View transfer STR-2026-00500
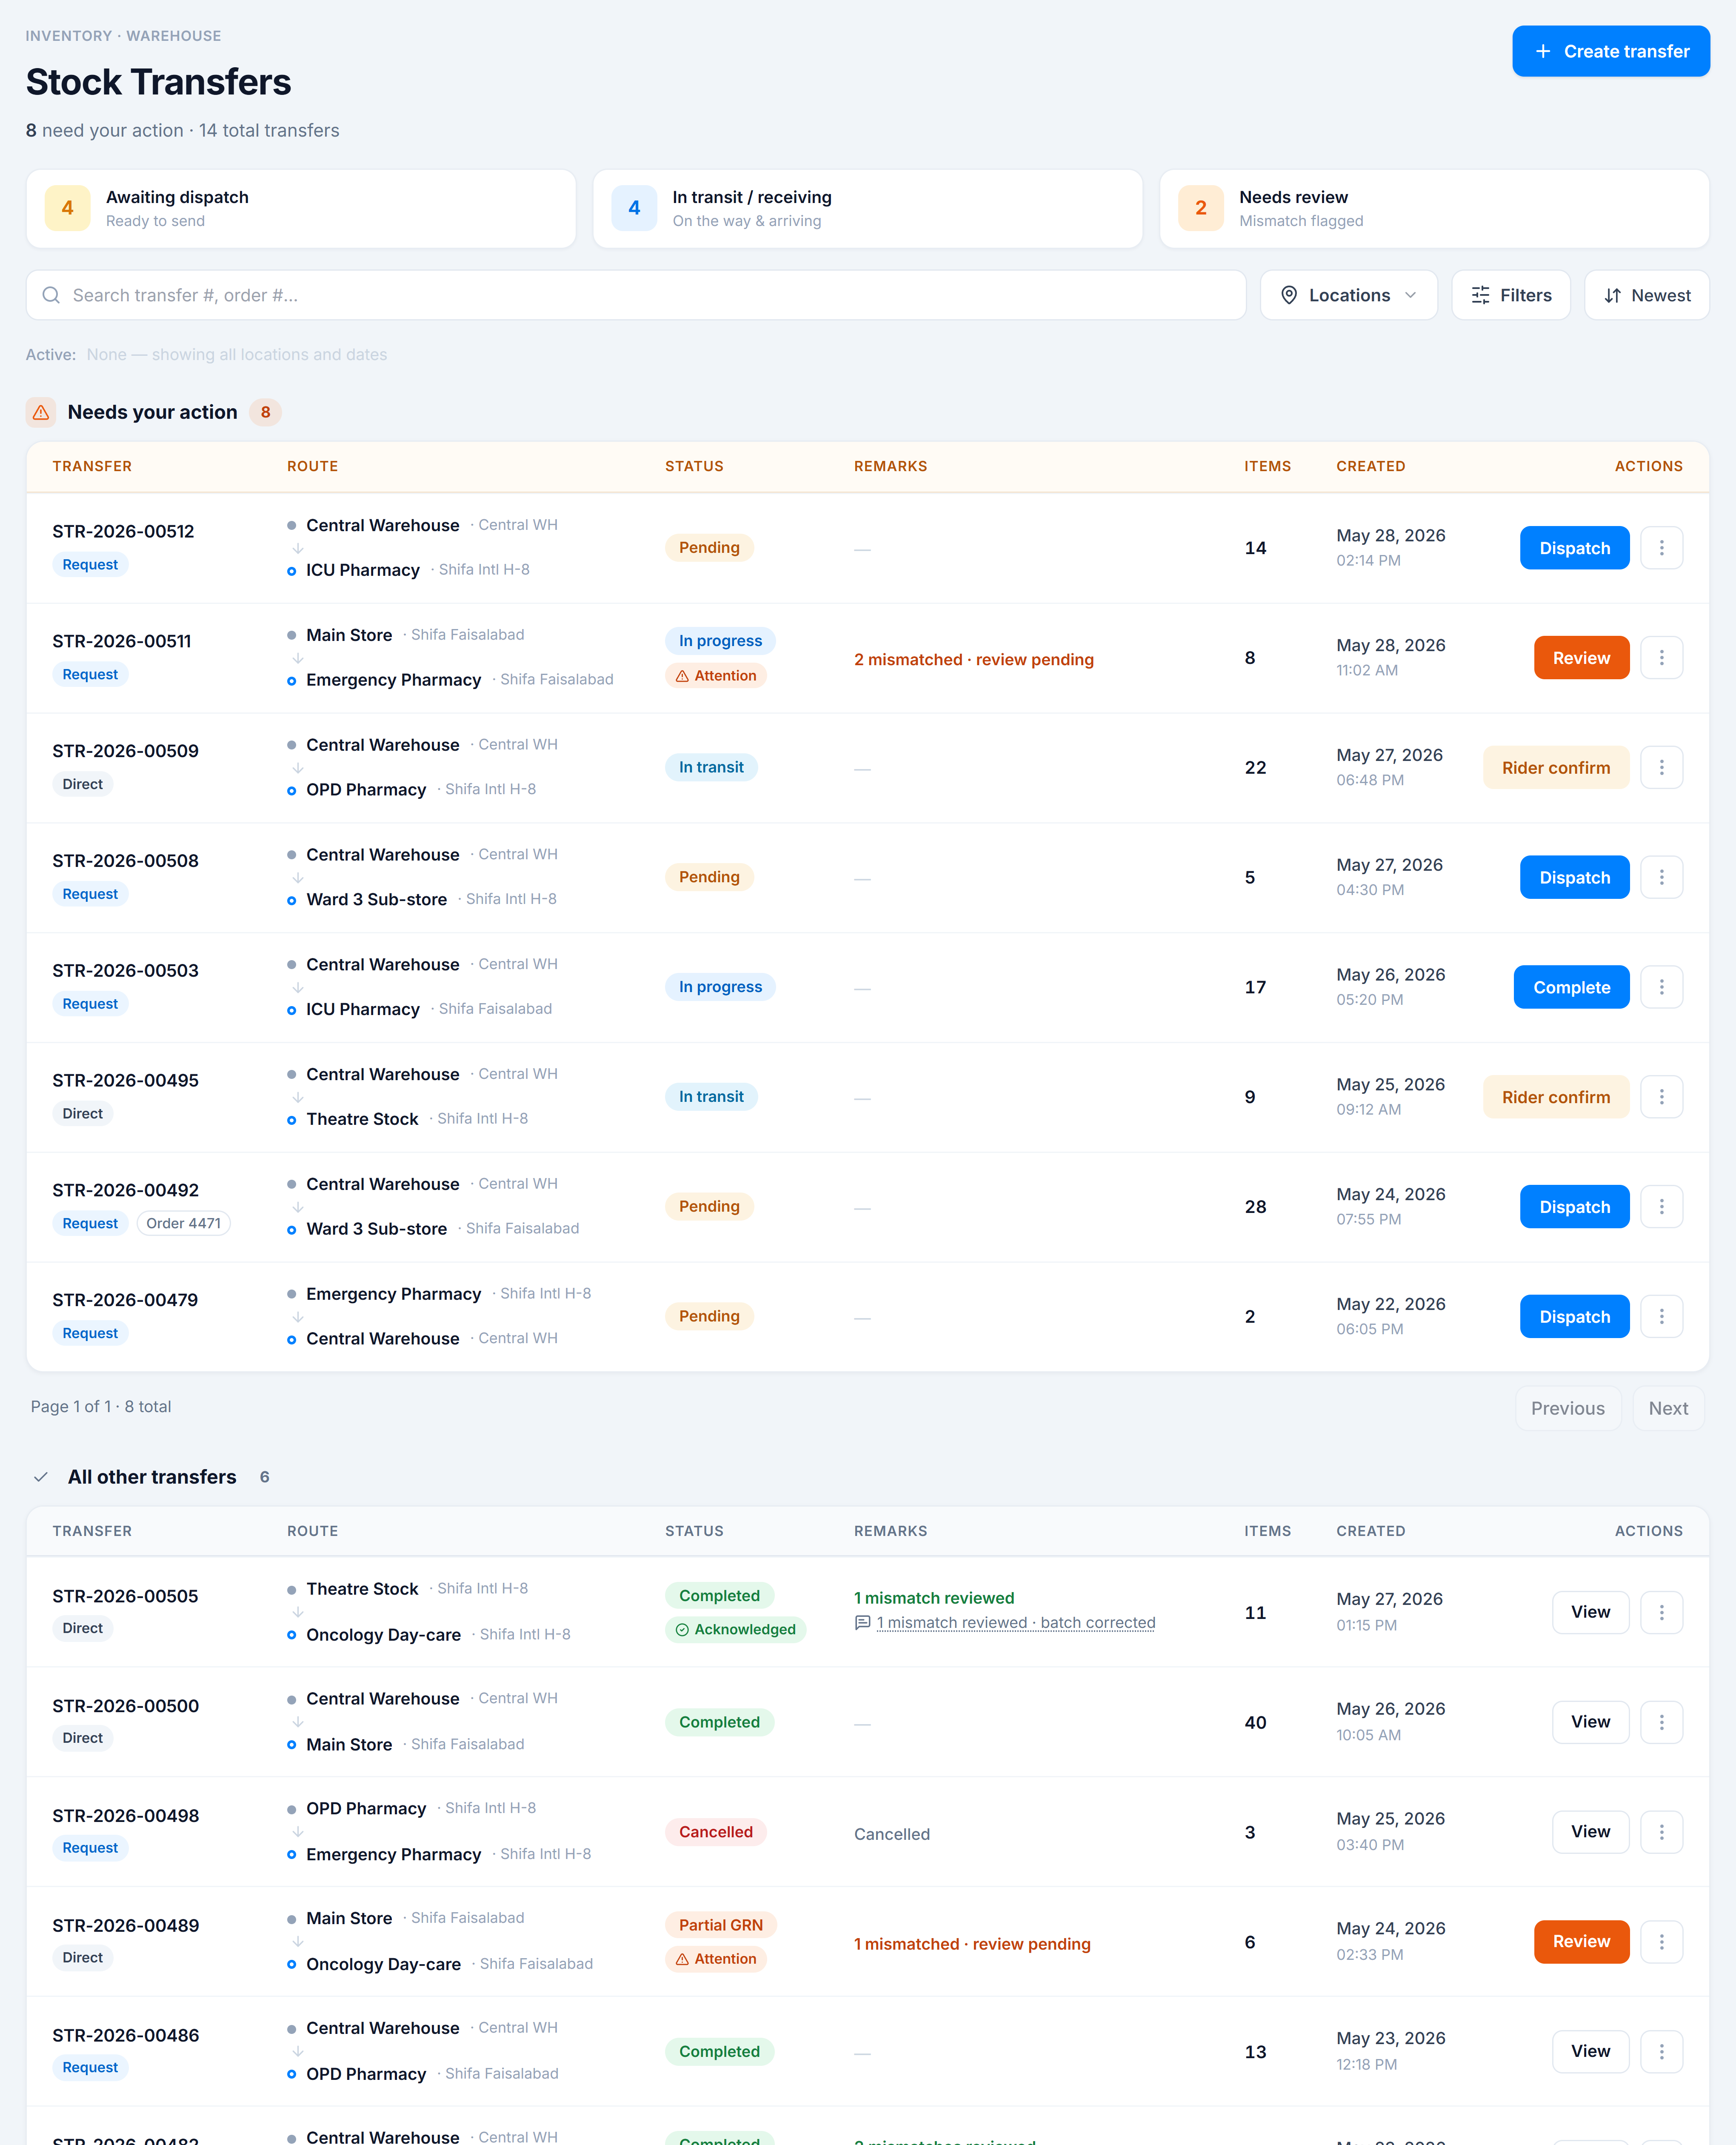1736x2145 pixels. pos(1590,1722)
